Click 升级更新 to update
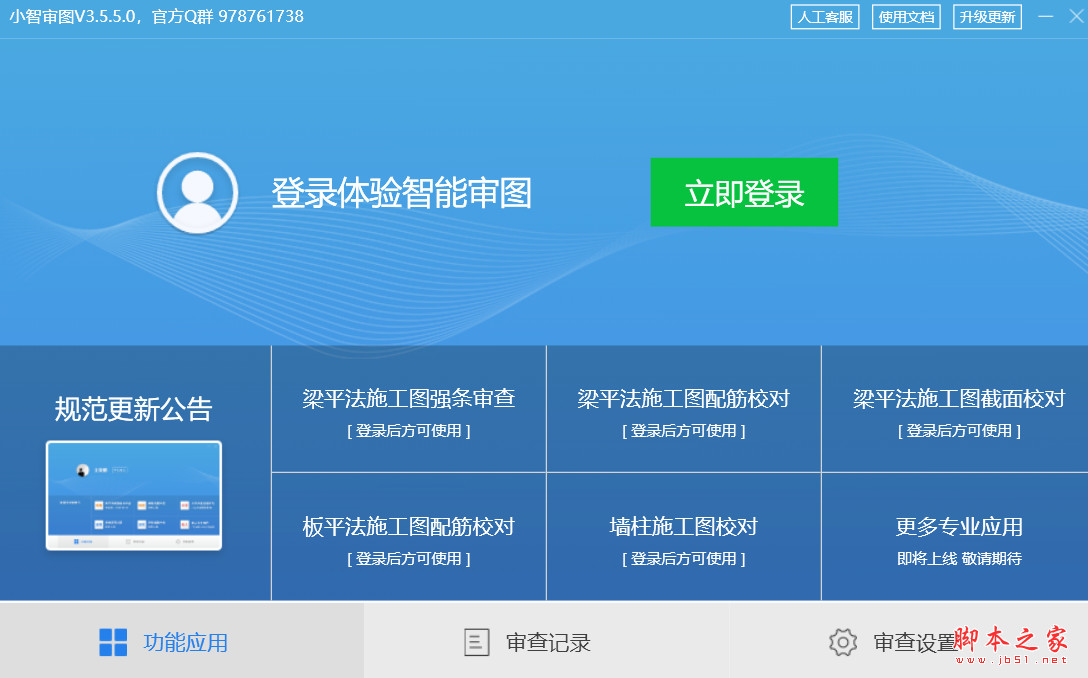 (986, 16)
